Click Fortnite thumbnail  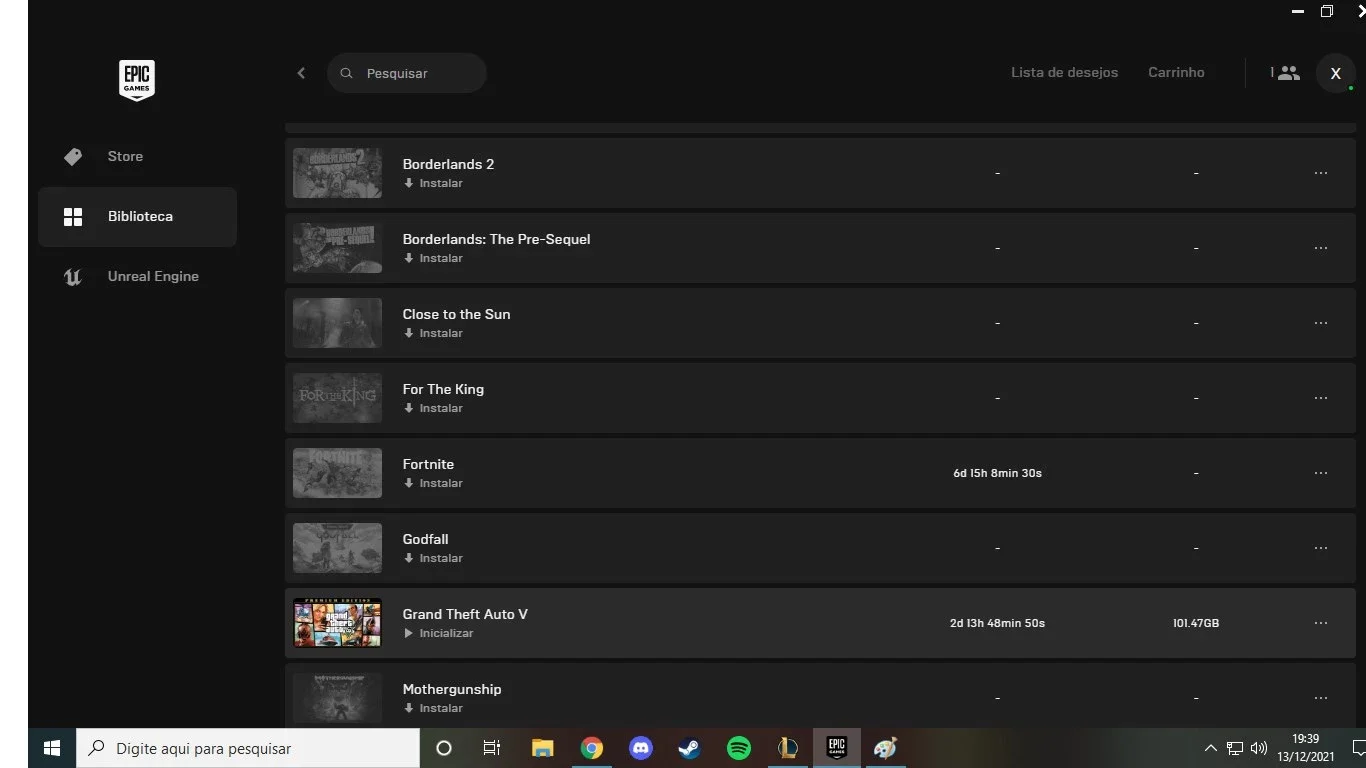337,473
